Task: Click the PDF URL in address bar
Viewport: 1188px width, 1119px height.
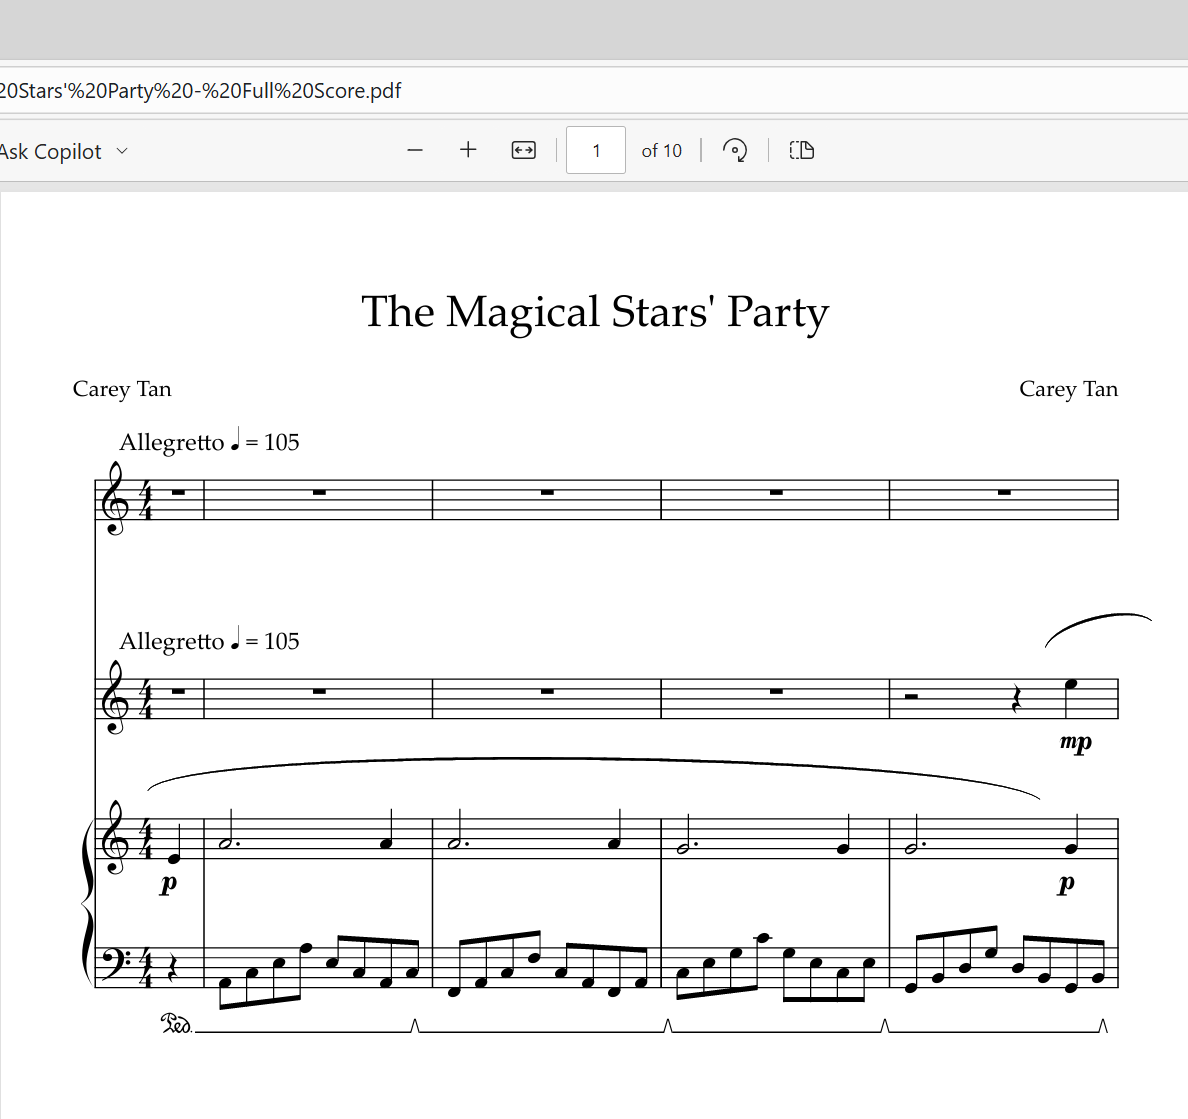Action: click(x=201, y=91)
